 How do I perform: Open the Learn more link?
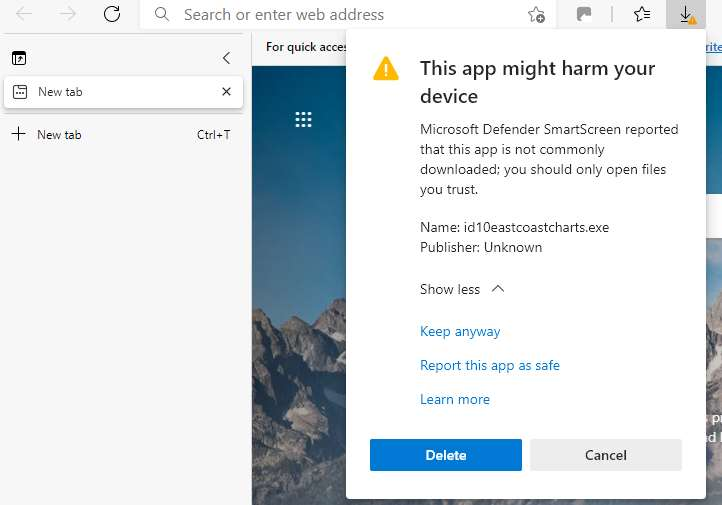(454, 399)
